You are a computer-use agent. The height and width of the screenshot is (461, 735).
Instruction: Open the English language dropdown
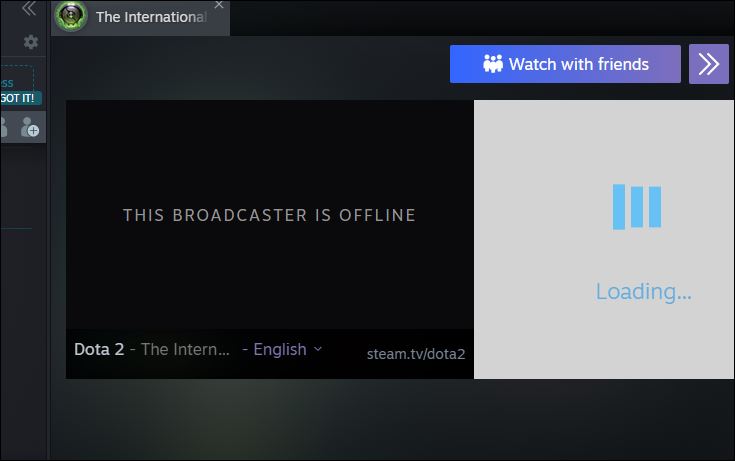click(288, 349)
